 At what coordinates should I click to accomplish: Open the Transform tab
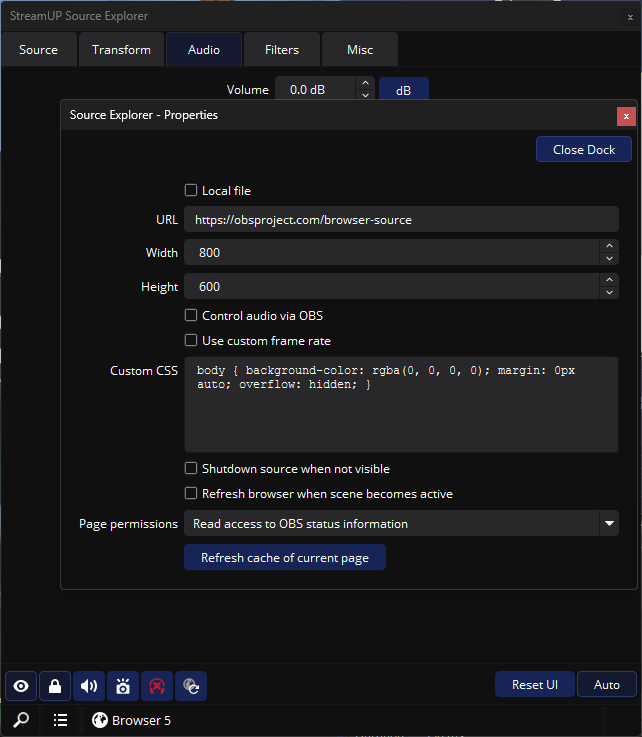coord(121,49)
